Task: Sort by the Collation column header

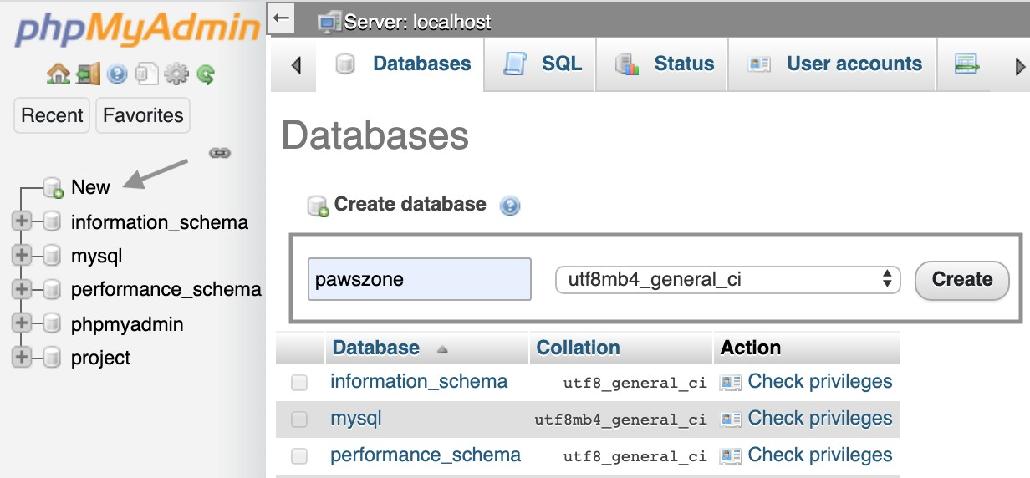Action: click(578, 347)
